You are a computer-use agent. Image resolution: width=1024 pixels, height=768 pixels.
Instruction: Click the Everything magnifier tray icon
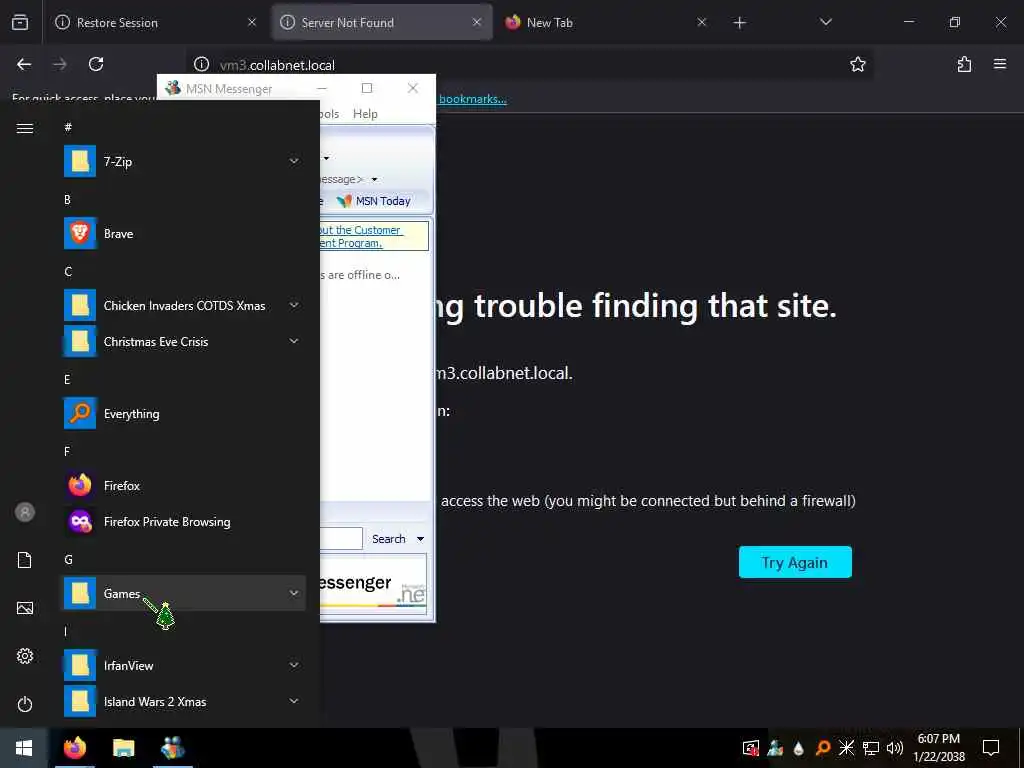tap(823, 748)
